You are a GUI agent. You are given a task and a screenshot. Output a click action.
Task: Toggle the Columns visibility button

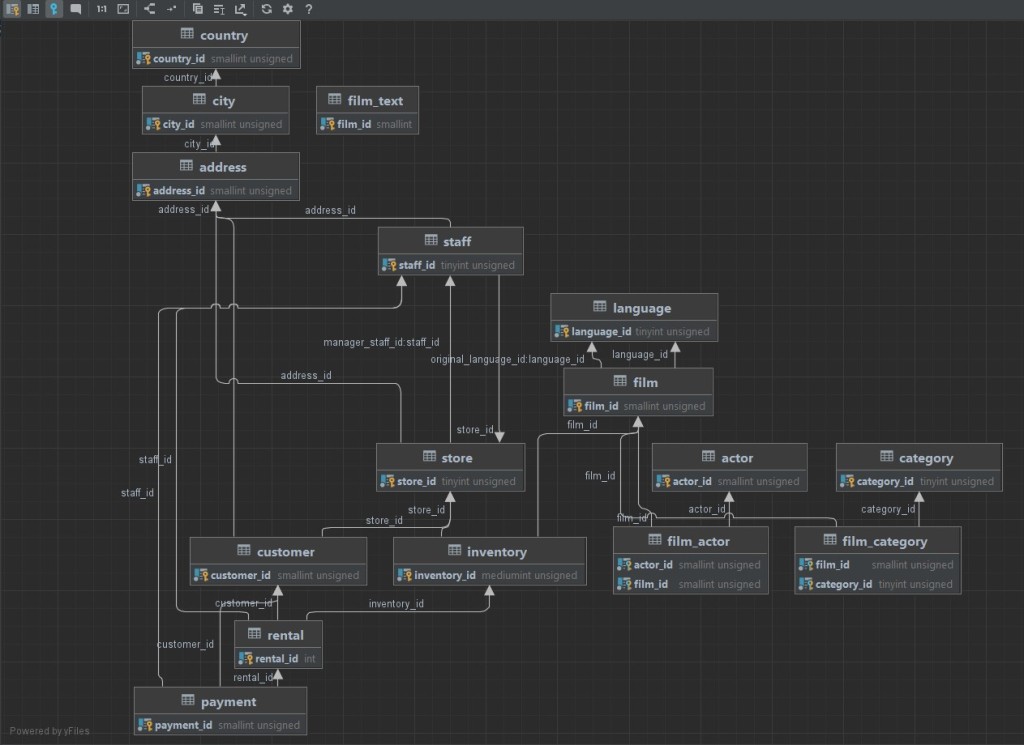point(33,9)
